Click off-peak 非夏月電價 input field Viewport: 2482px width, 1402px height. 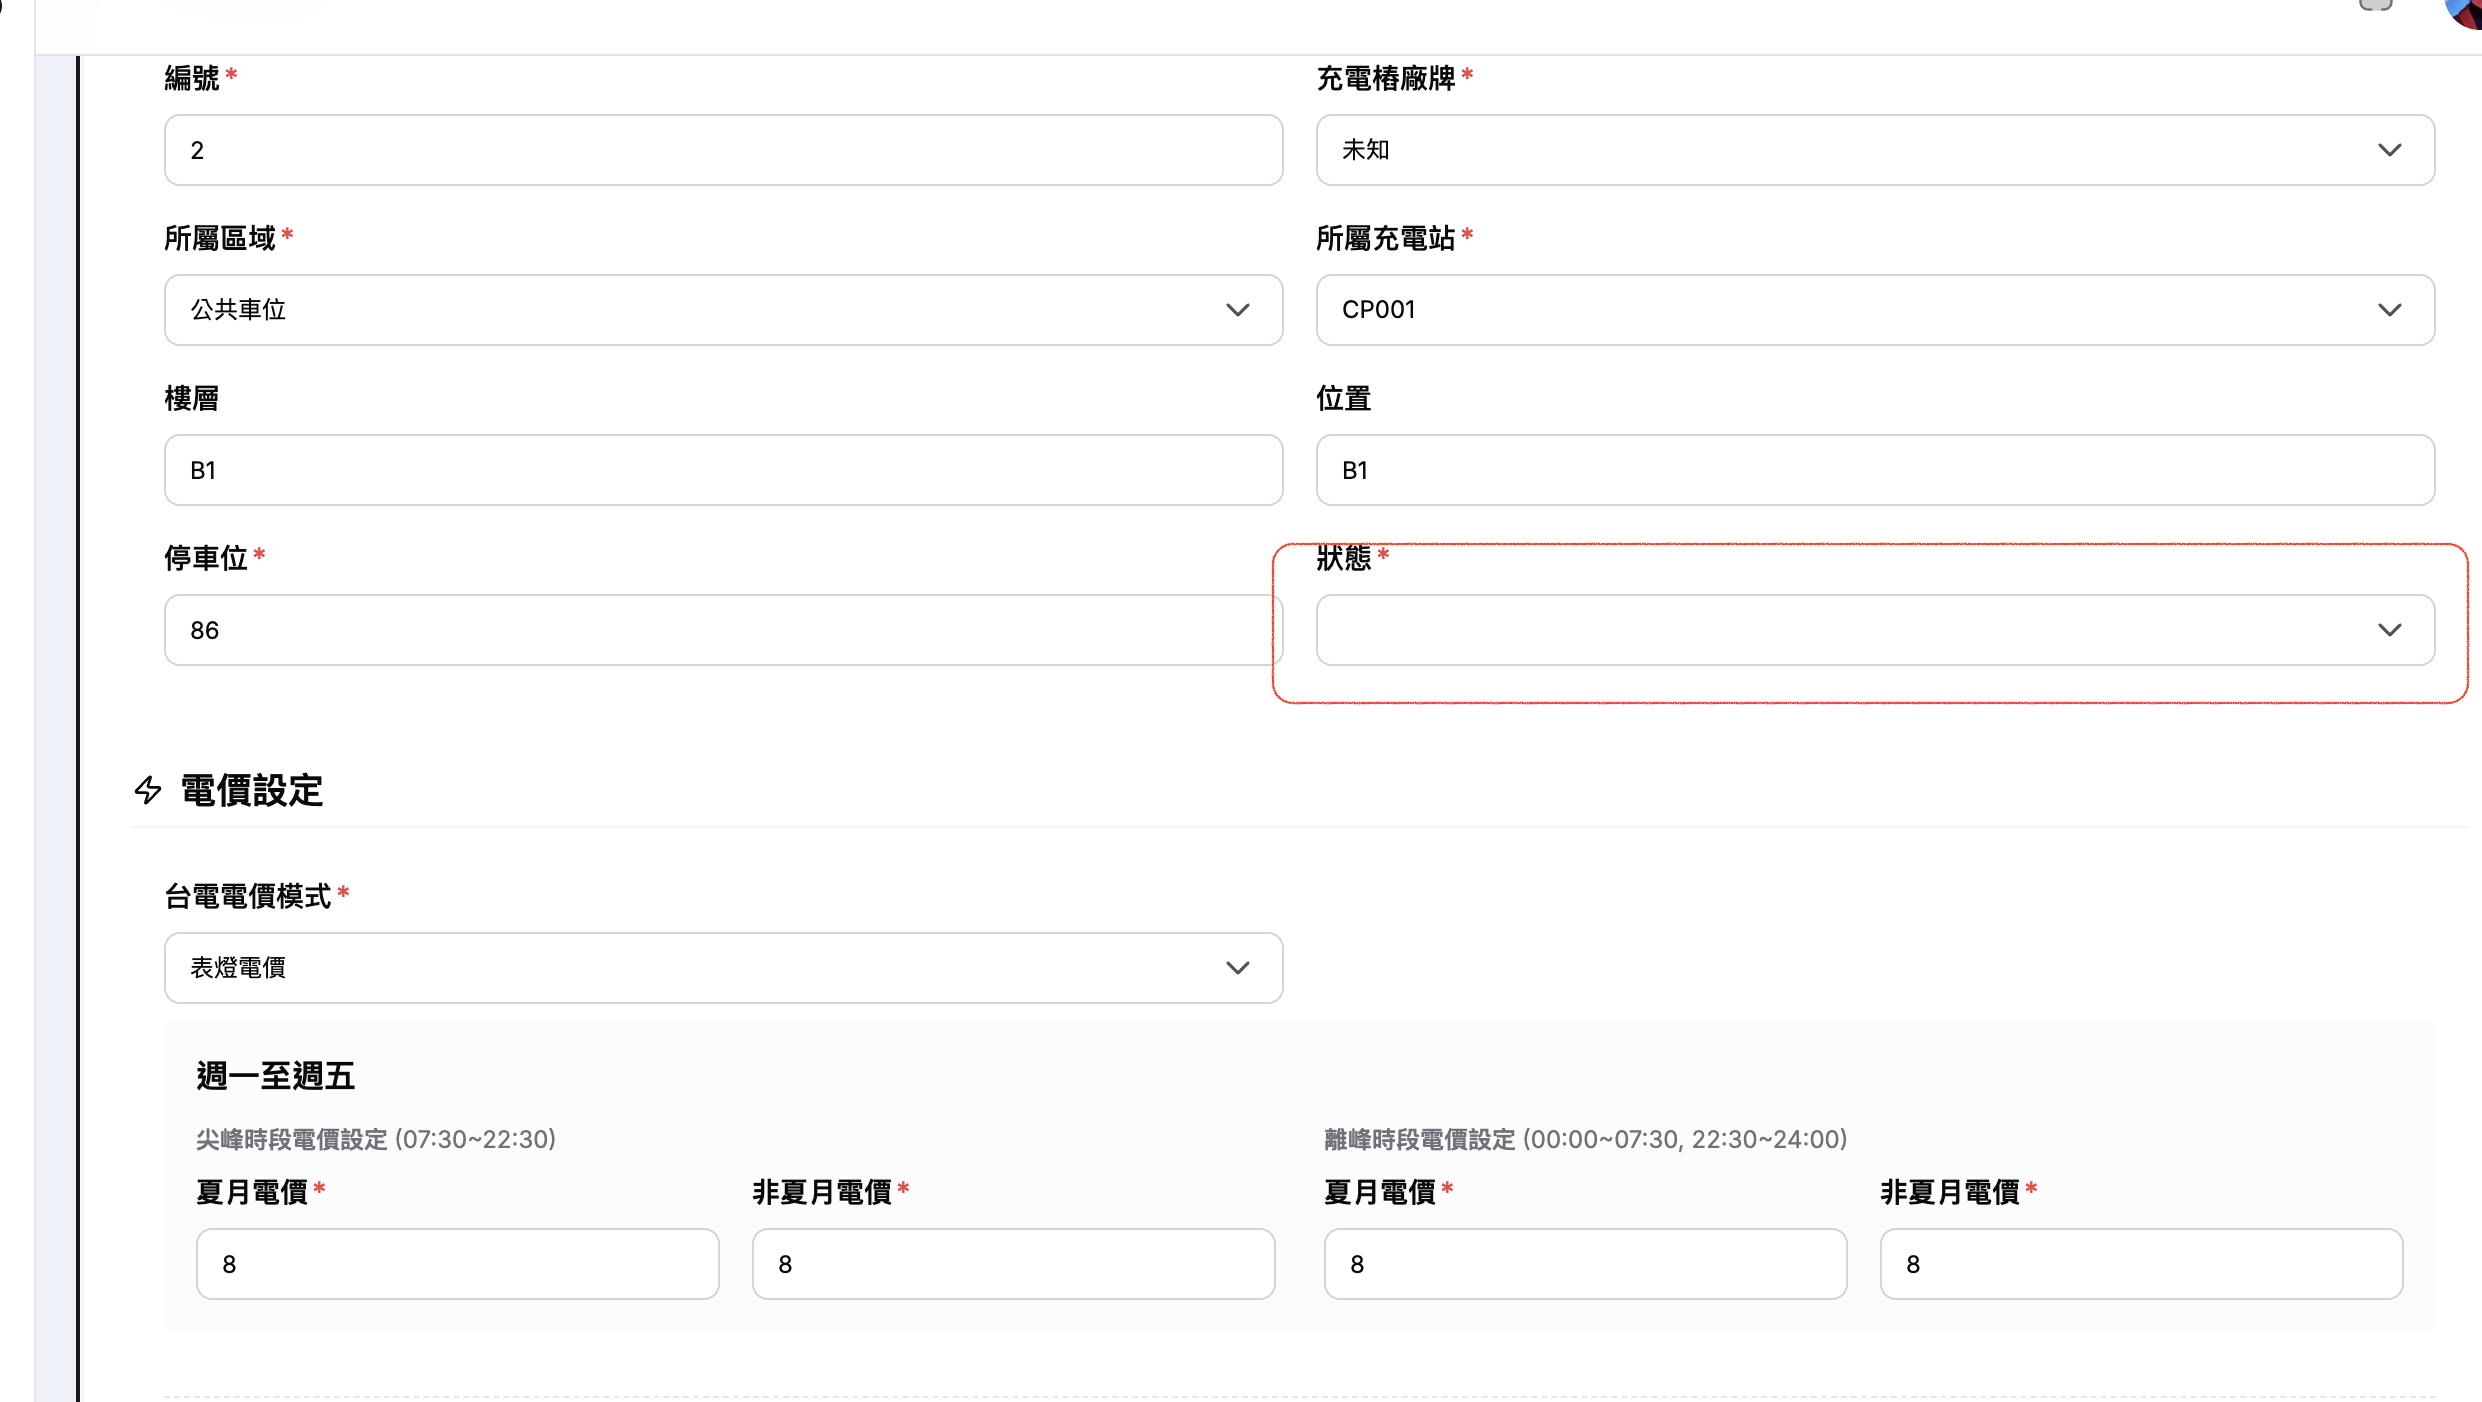pos(2141,1264)
